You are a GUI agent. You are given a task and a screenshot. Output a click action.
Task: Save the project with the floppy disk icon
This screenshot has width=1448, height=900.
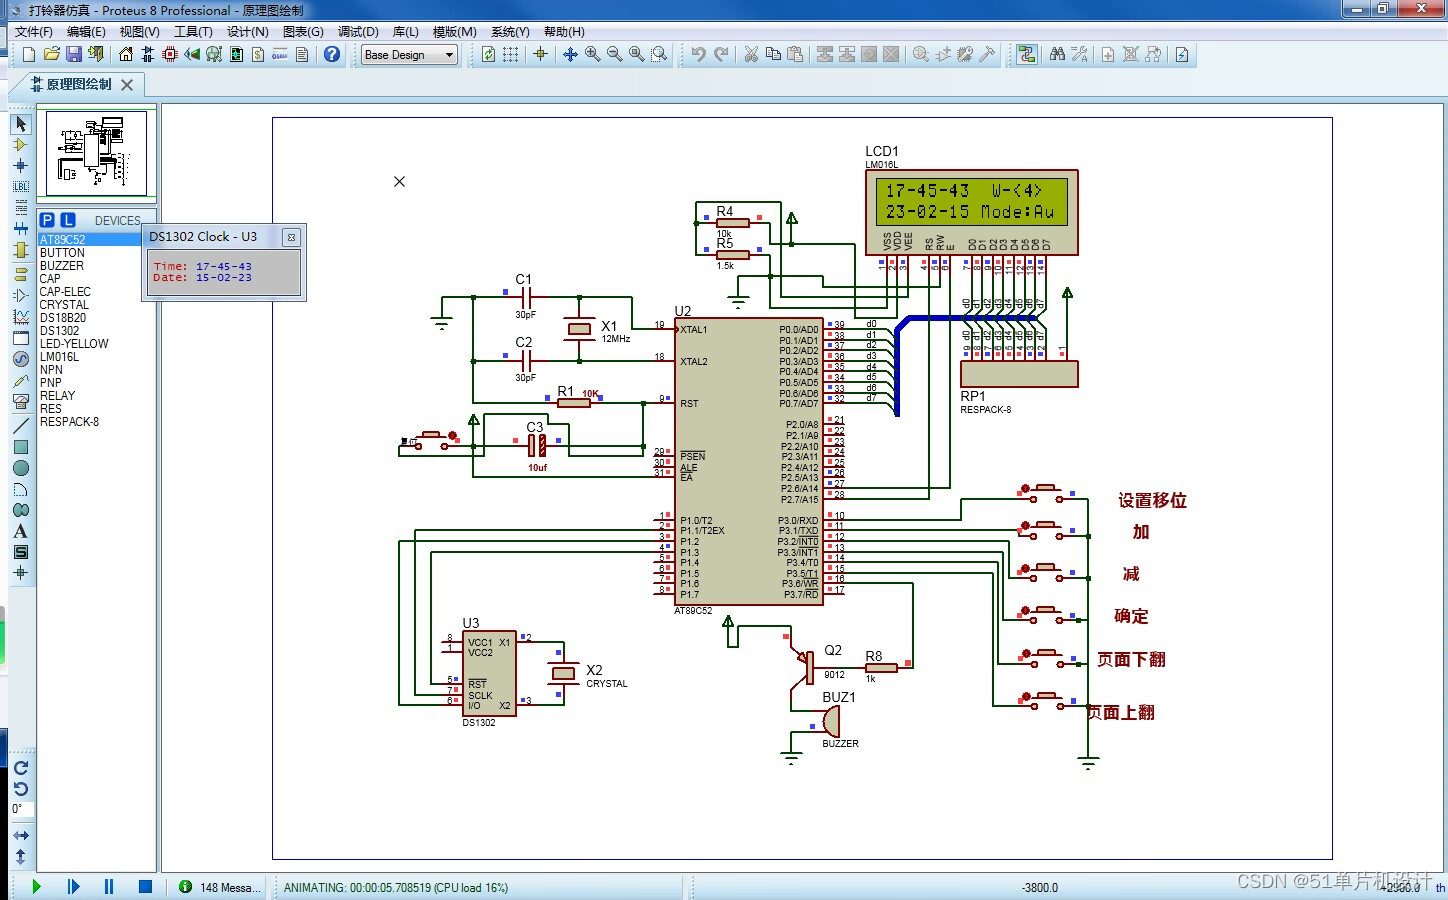(x=74, y=54)
